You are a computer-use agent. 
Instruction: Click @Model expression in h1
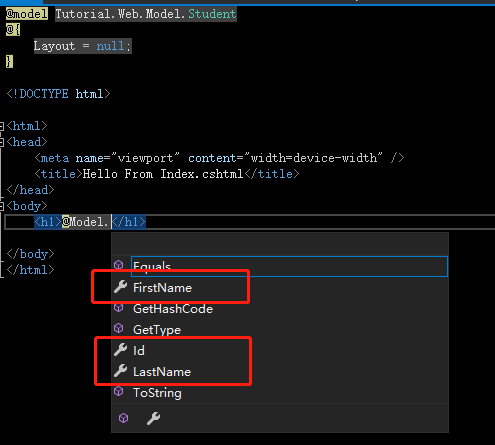[85, 222]
